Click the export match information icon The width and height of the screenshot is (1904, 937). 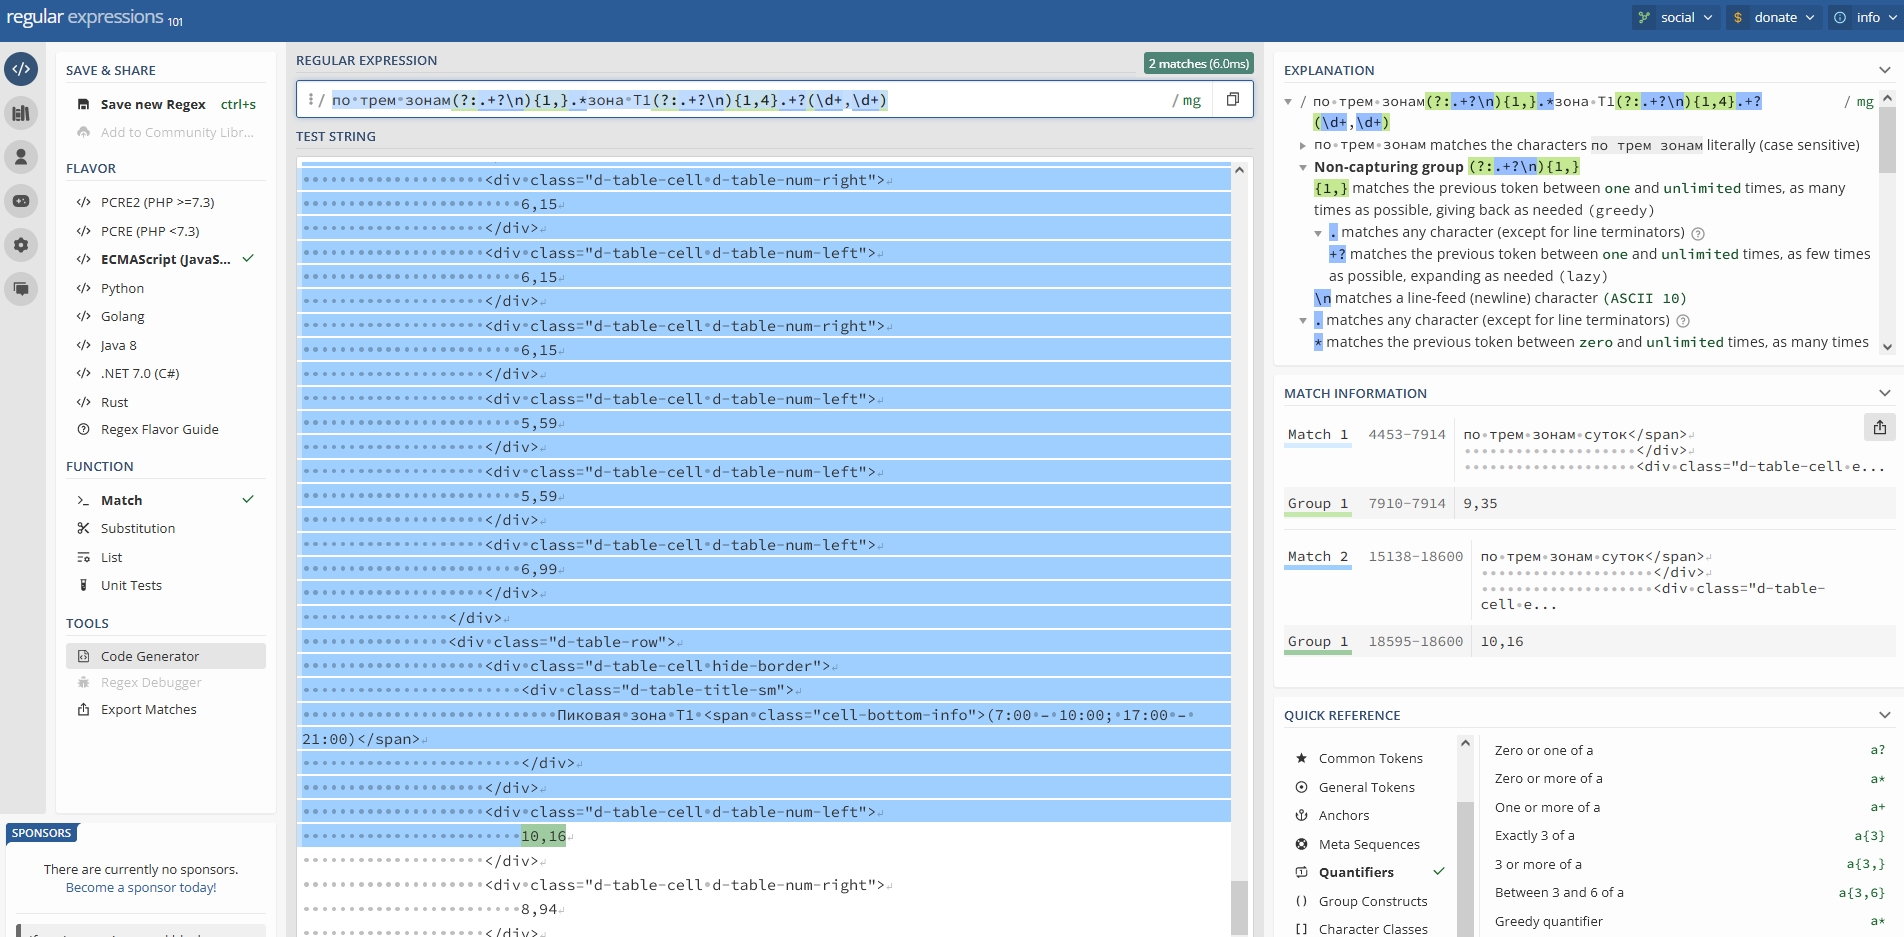coord(1879,427)
